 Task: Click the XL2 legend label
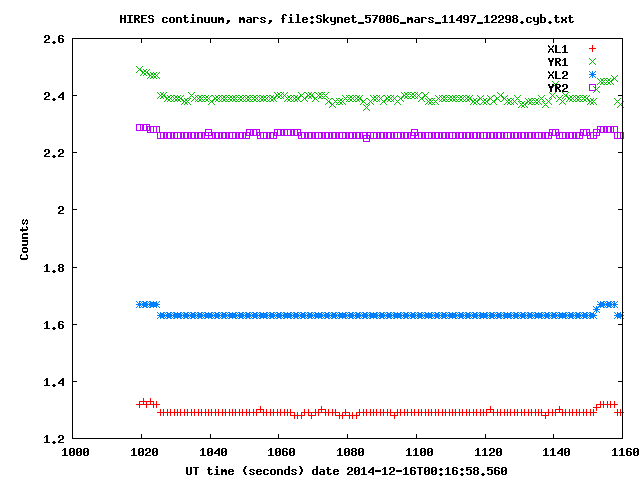[558, 75]
